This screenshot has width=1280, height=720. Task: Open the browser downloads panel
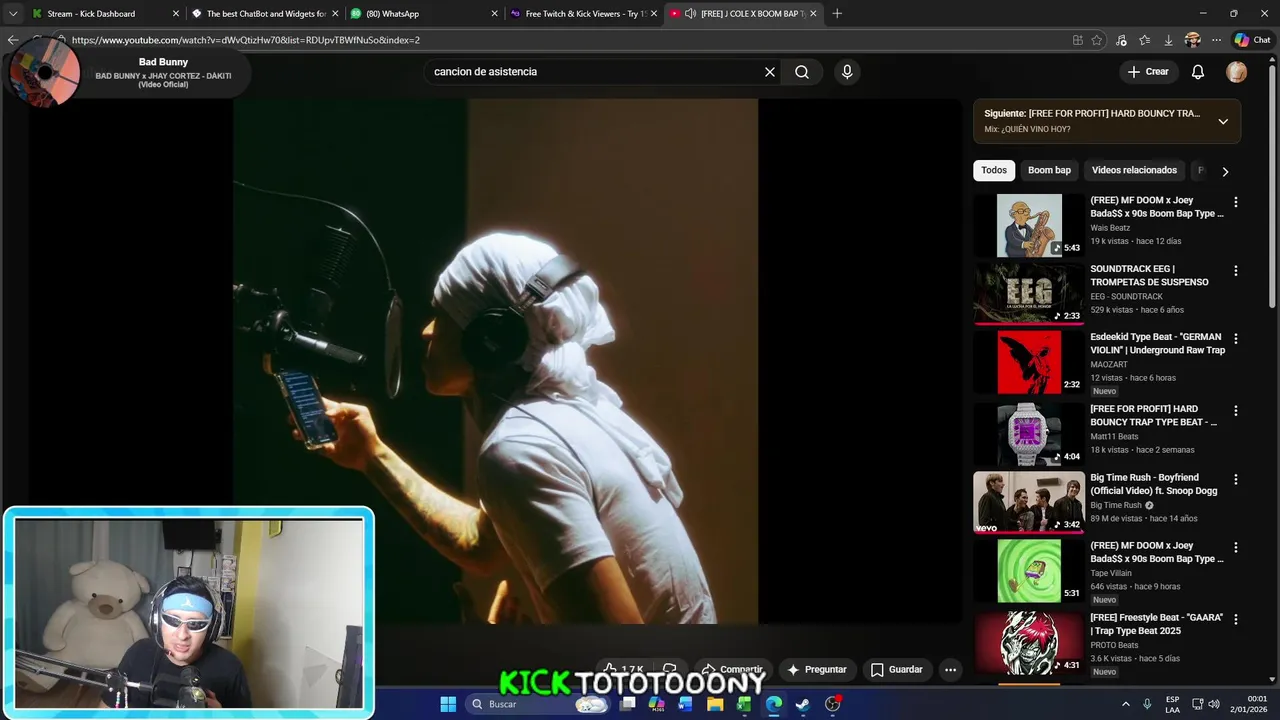point(1168,40)
